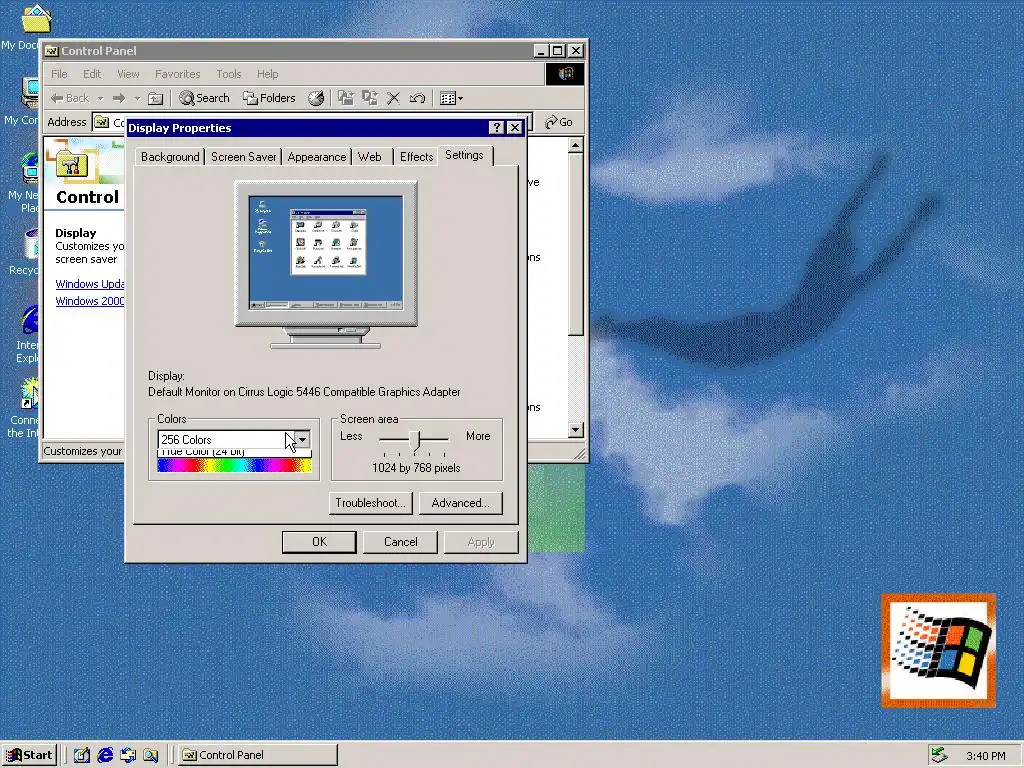Click the Control Panel taskbar button
The height and width of the screenshot is (768, 1024).
click(x=257, y=755)
